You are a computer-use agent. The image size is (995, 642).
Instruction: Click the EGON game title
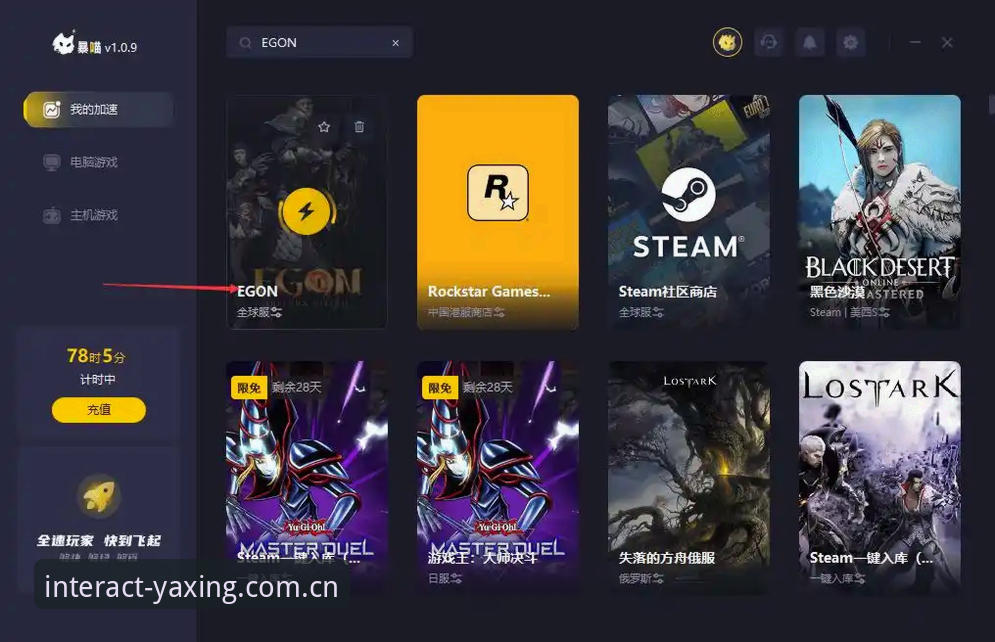pos(257,291)
